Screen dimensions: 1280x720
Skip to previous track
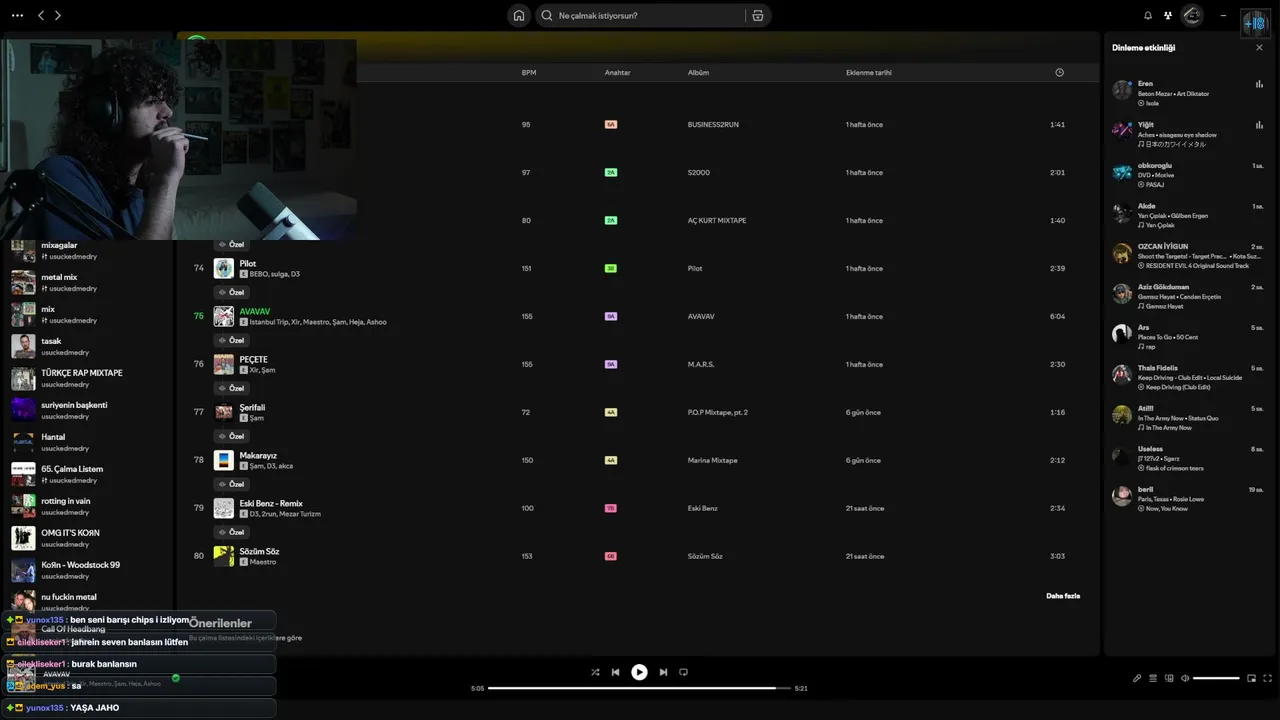616,672
